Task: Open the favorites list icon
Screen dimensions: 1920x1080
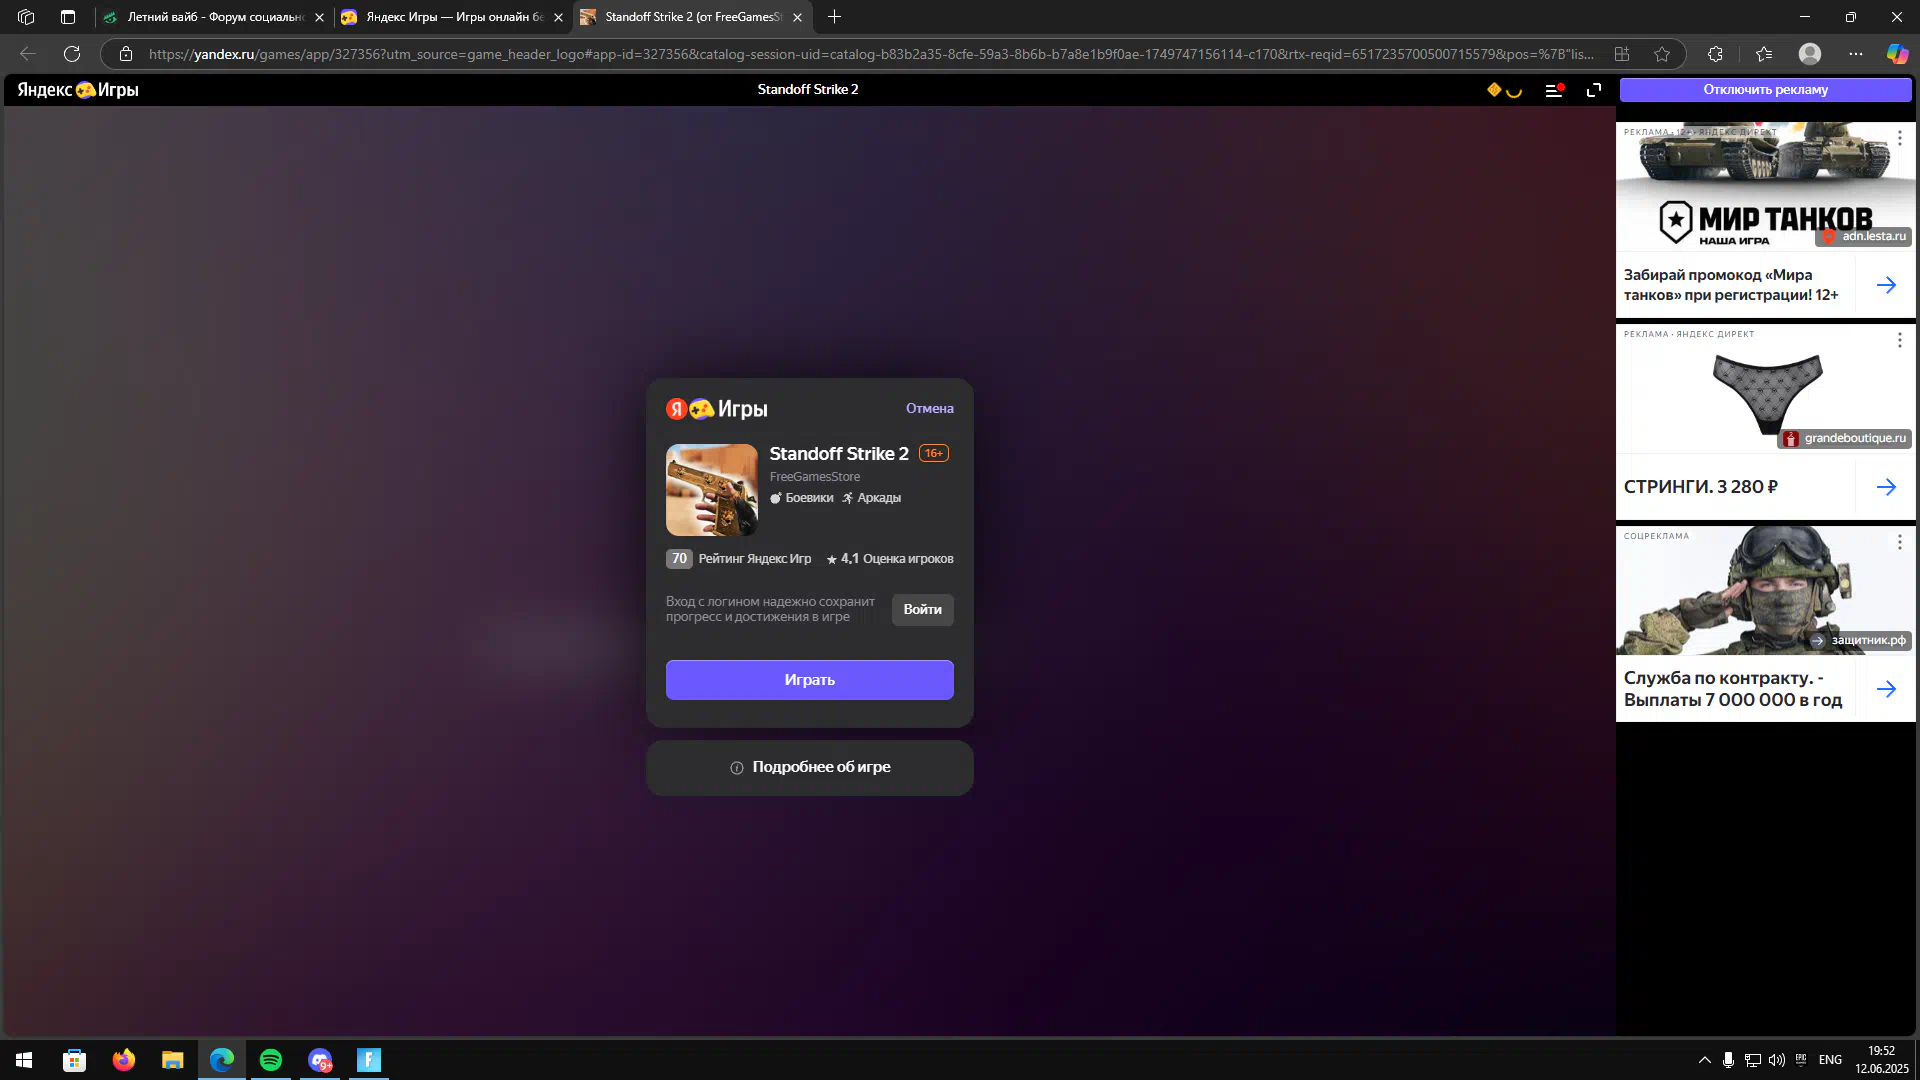Action: coord(1764,54)
